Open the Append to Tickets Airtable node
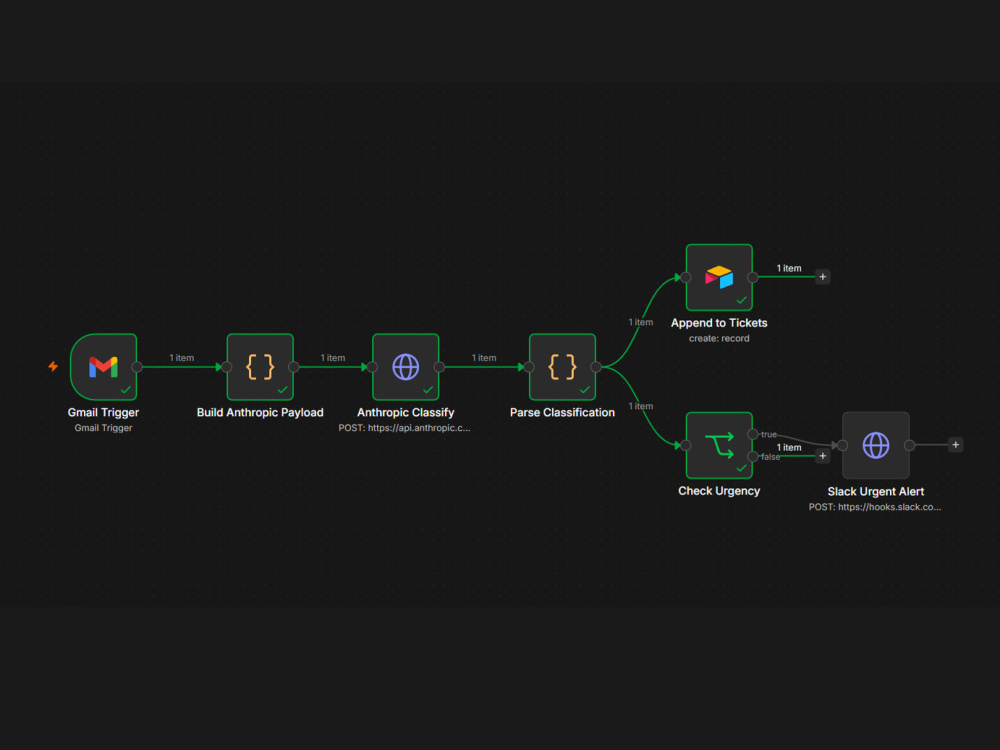This screenshot has height=750, width=1000. pos(719,277)
